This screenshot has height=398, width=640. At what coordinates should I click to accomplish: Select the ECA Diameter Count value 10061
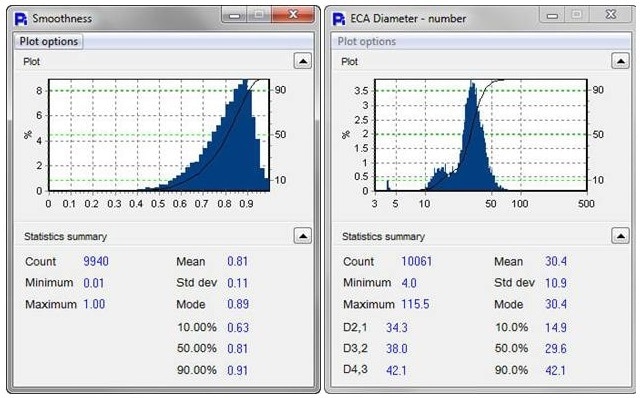(x=416, y=261)
